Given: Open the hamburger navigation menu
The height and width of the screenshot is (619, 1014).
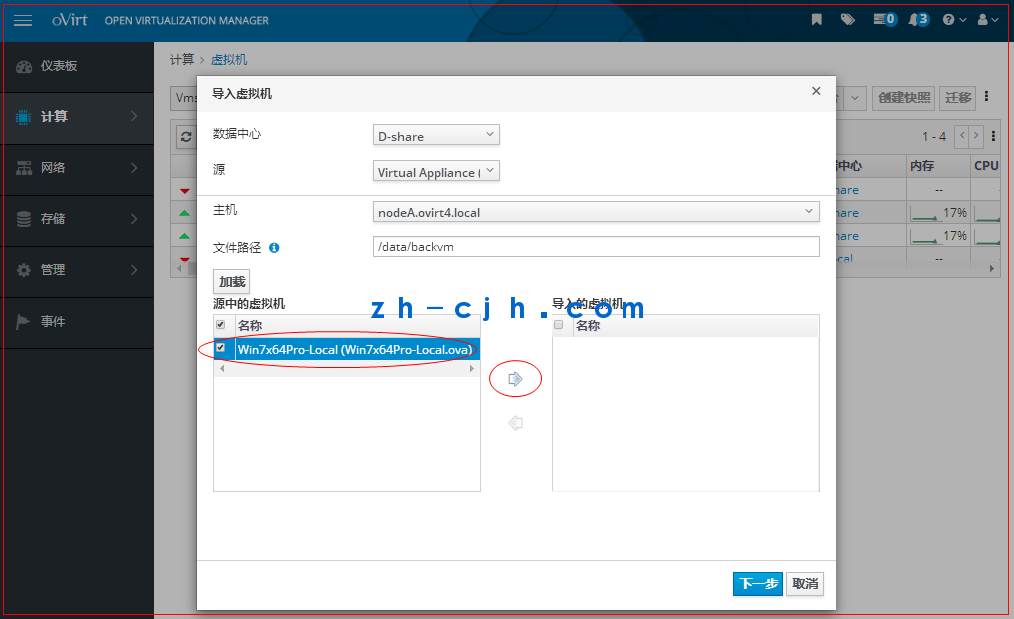Looking at the screenshot, I should [x=23, y=20].
